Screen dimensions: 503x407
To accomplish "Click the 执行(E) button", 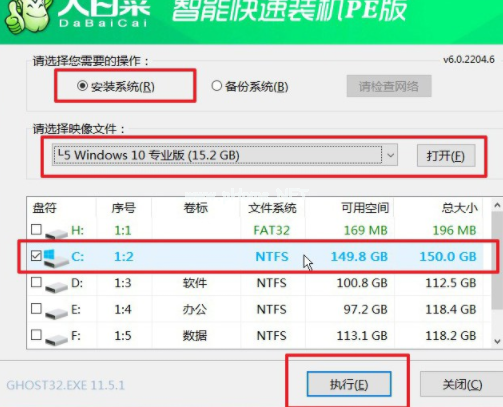I will 349,384.
